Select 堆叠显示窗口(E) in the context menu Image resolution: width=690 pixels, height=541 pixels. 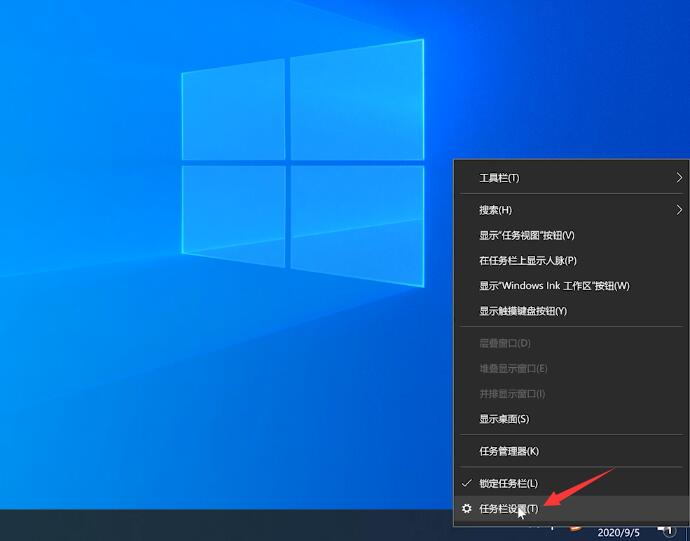tap(571, 368)
